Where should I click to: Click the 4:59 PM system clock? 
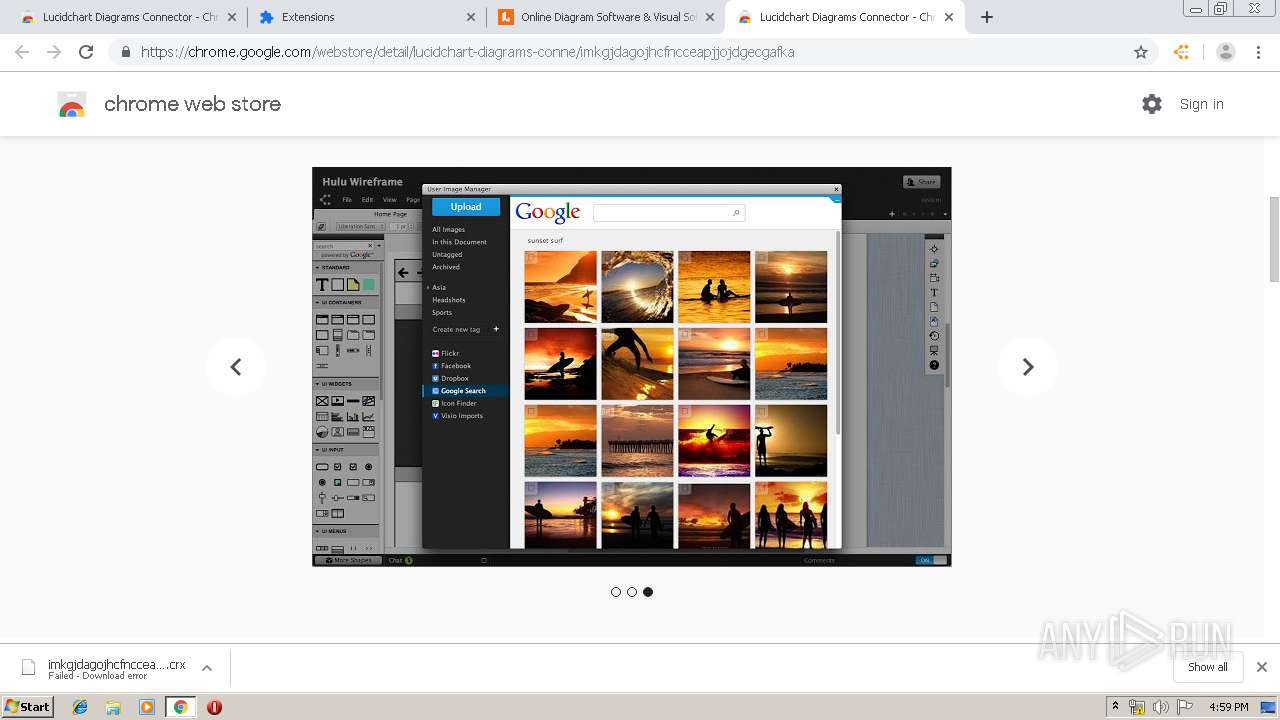pyautogui.click(x=1228, y=707)
